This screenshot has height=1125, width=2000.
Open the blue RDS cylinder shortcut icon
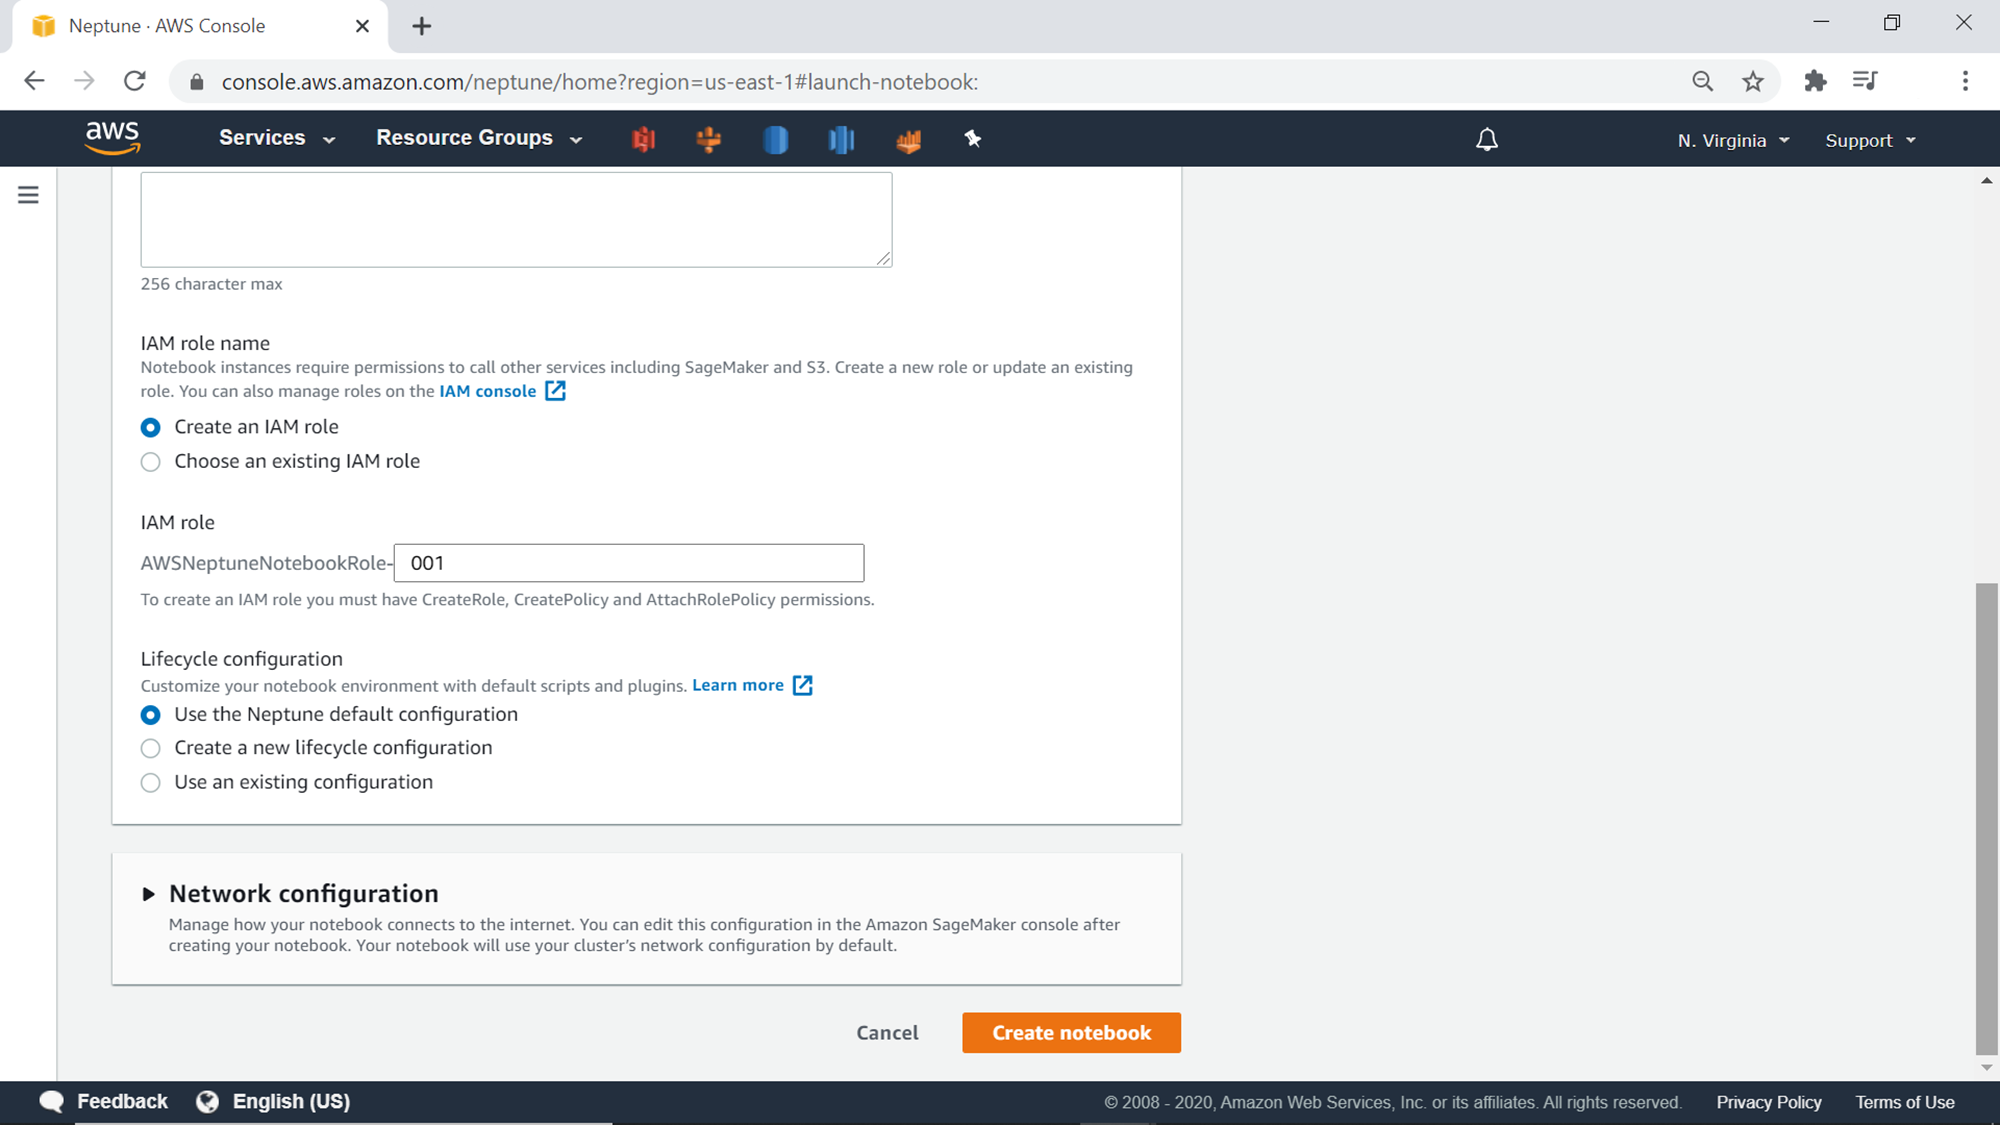775,139
